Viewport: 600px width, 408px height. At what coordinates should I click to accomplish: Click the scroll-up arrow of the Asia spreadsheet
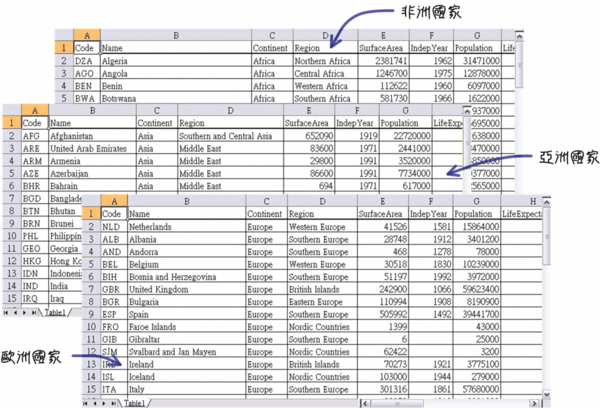coord(467,111)
